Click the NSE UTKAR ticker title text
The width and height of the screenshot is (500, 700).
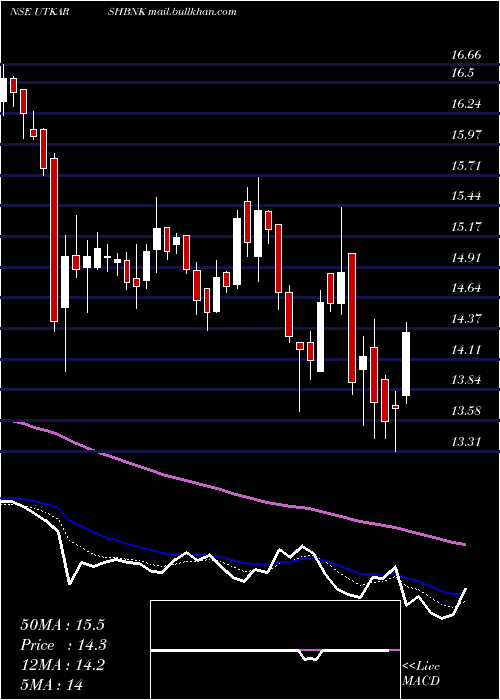pos(39,12)
